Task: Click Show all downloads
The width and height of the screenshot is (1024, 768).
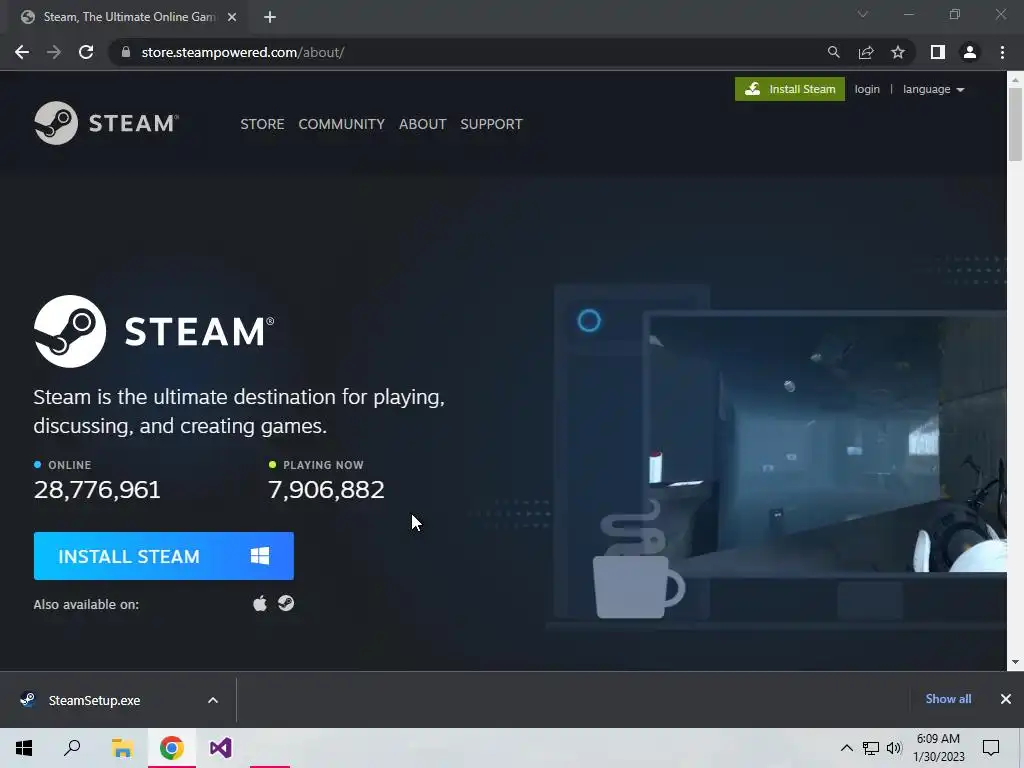Action: [x=948, y=699]
